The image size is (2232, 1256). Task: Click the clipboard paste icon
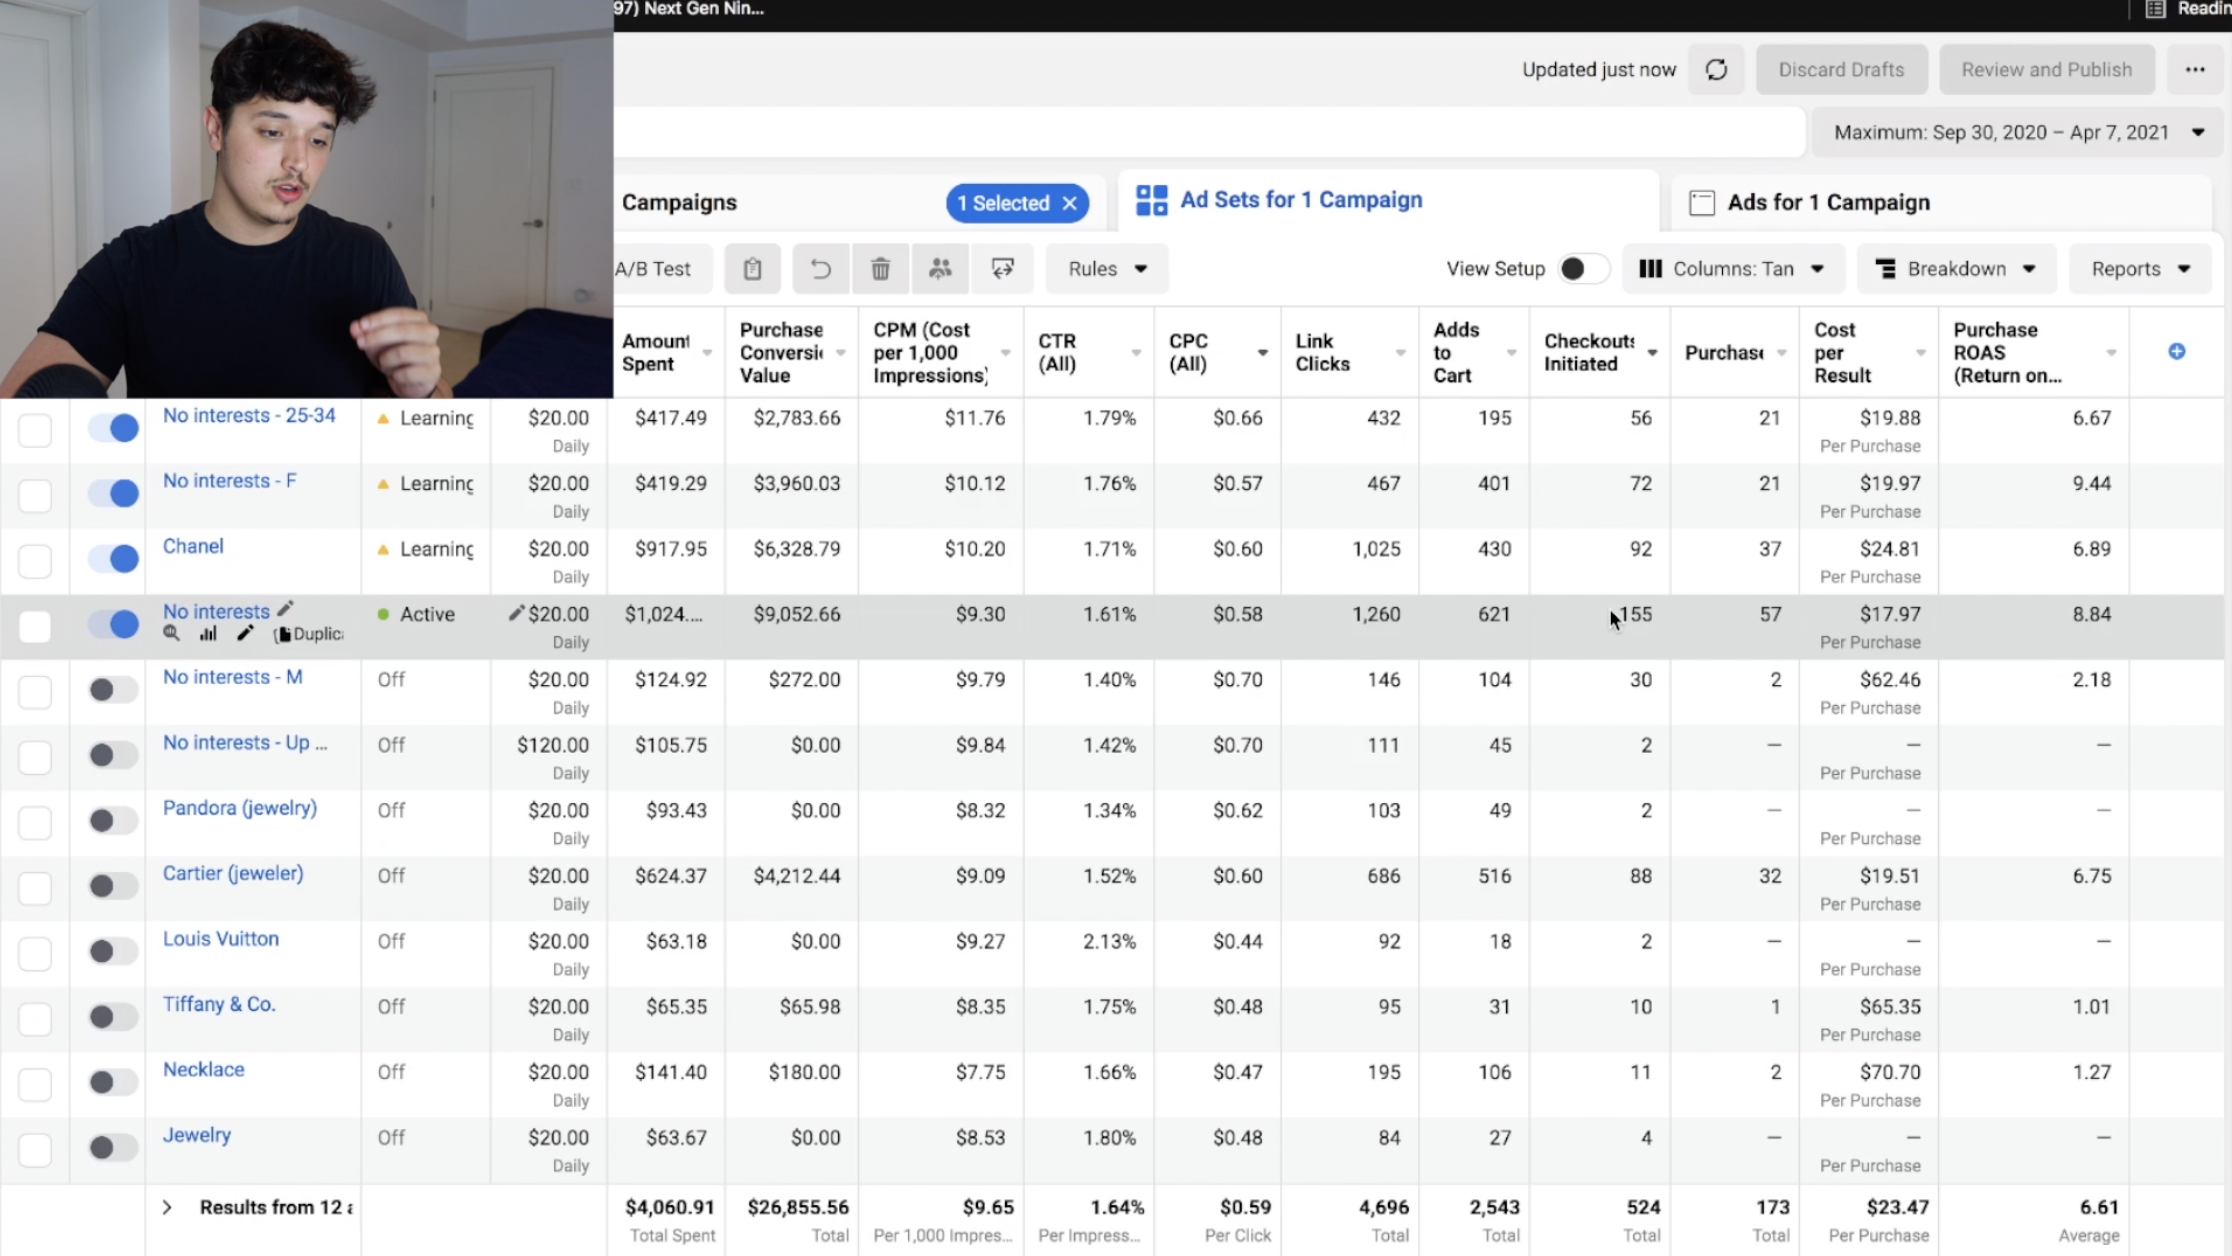(752, 269)
